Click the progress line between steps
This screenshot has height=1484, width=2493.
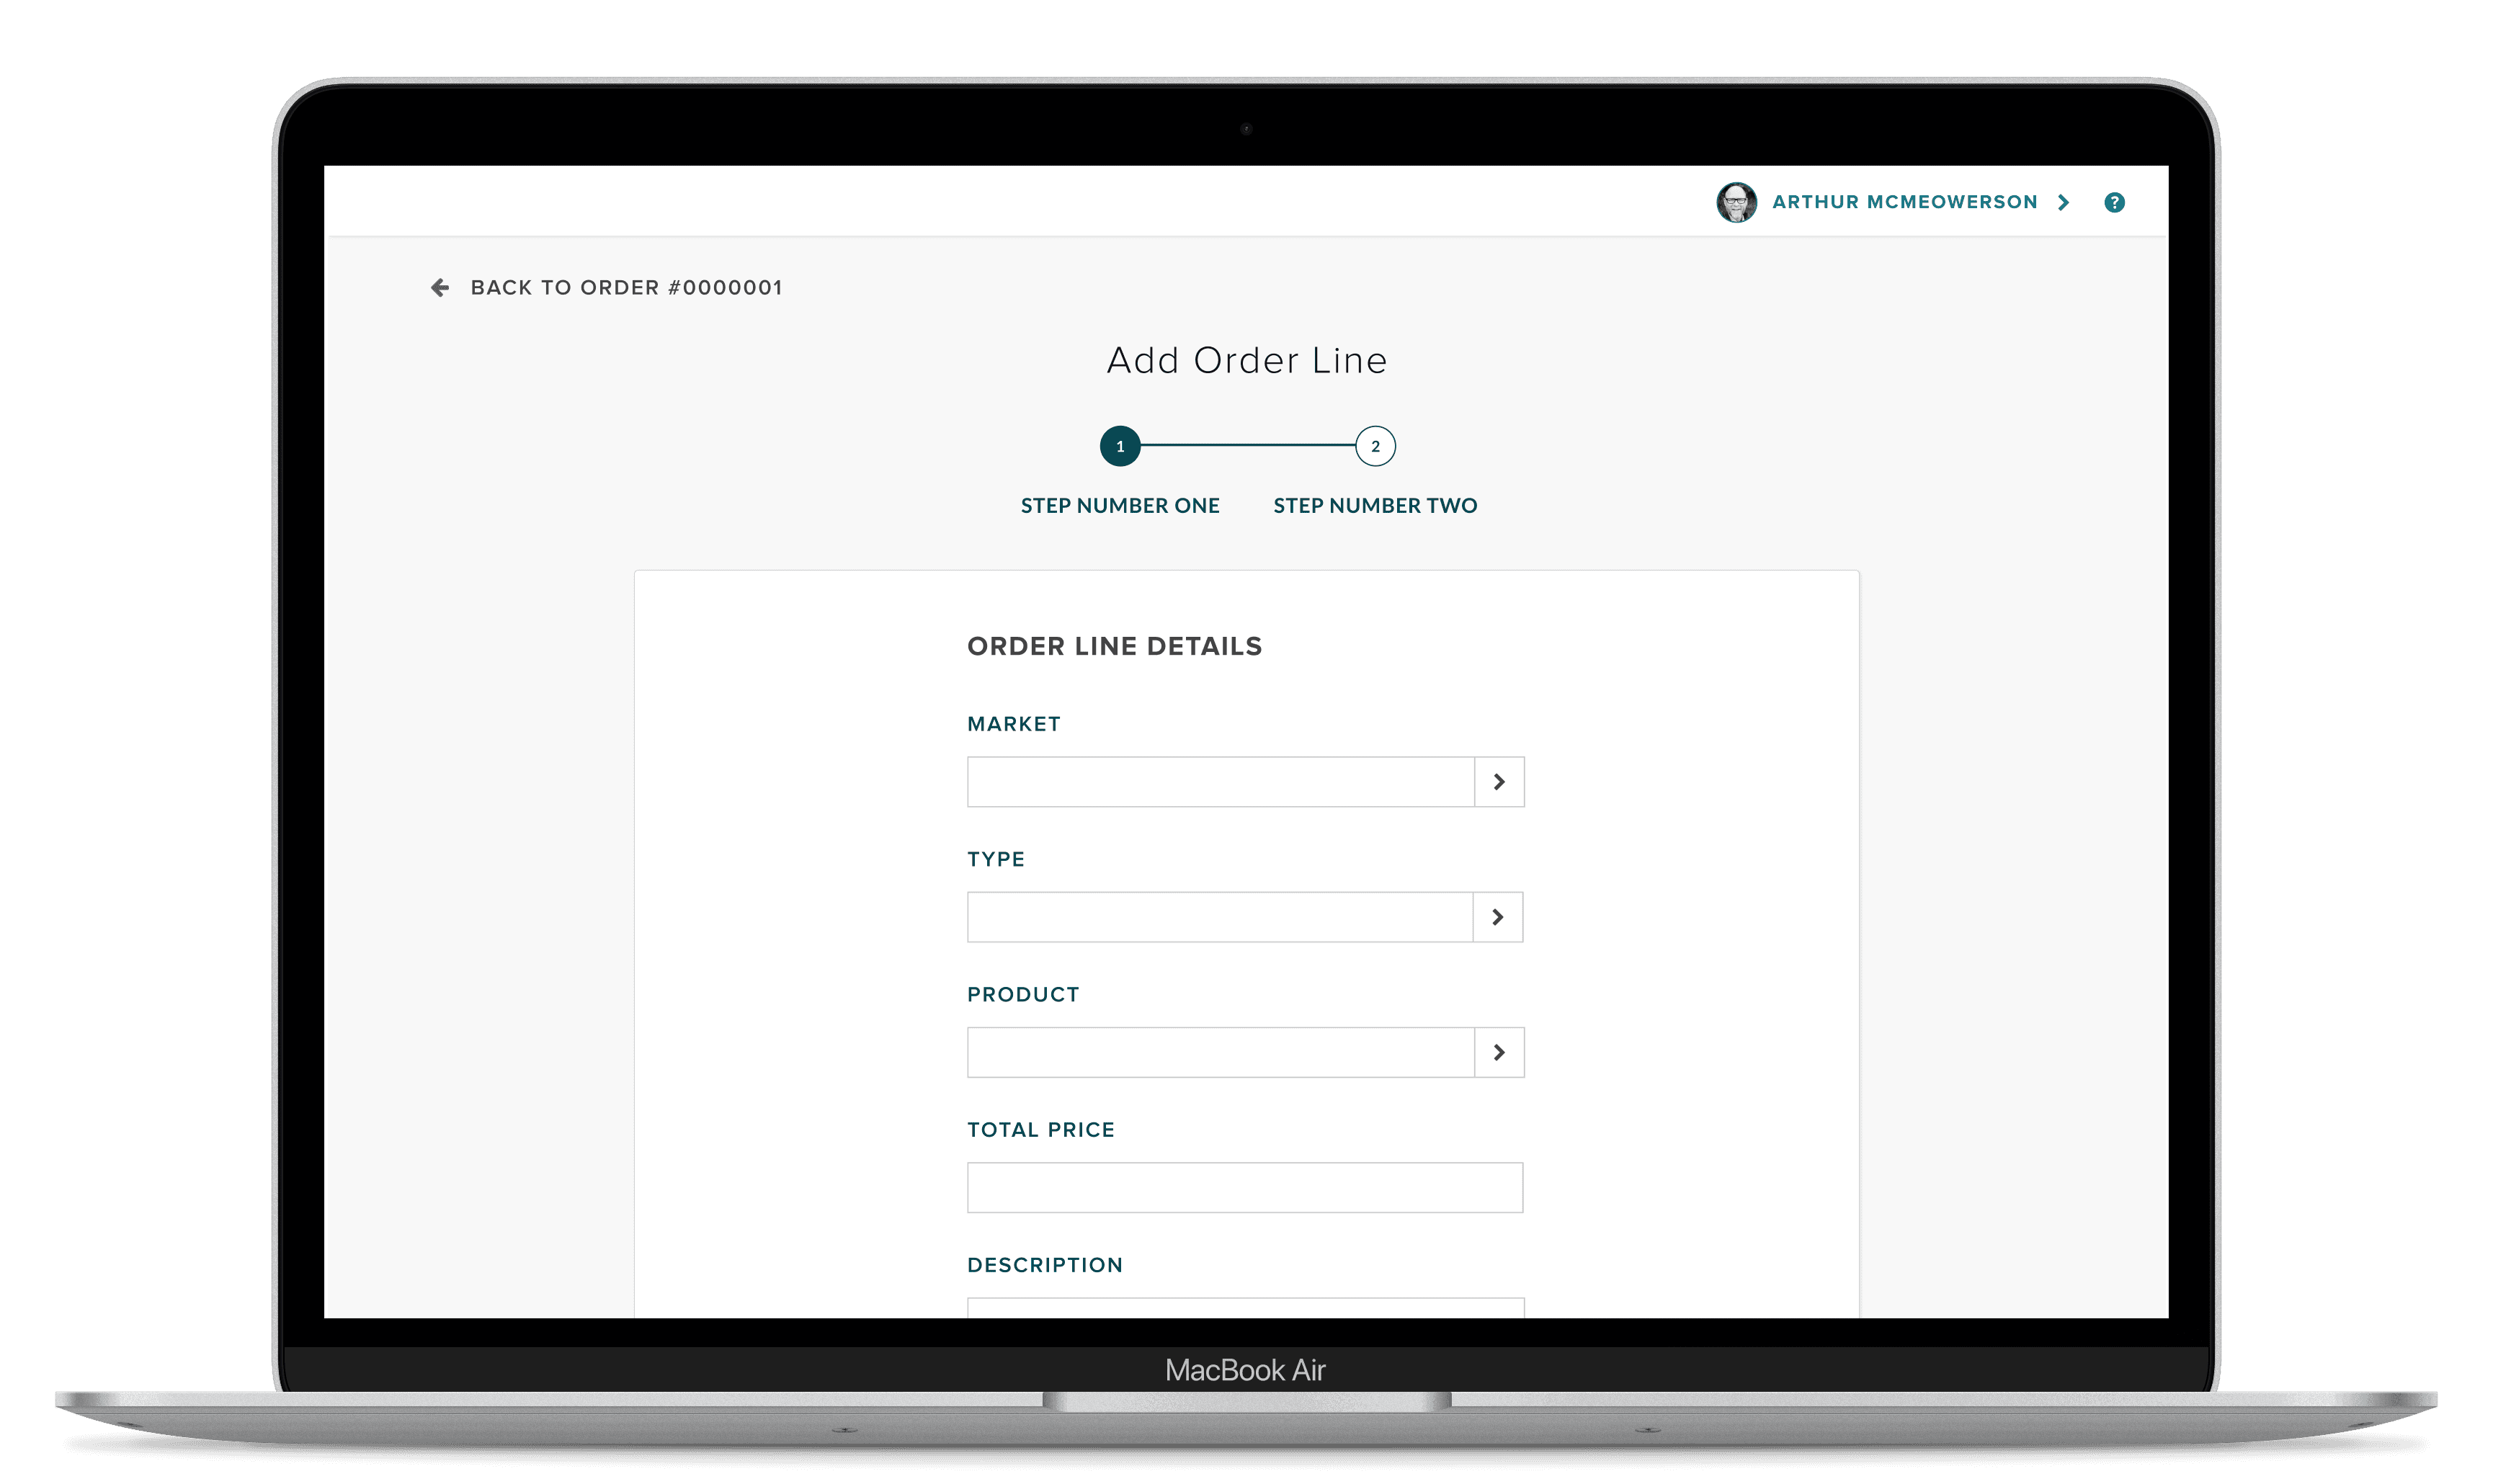coord(1247,445)
